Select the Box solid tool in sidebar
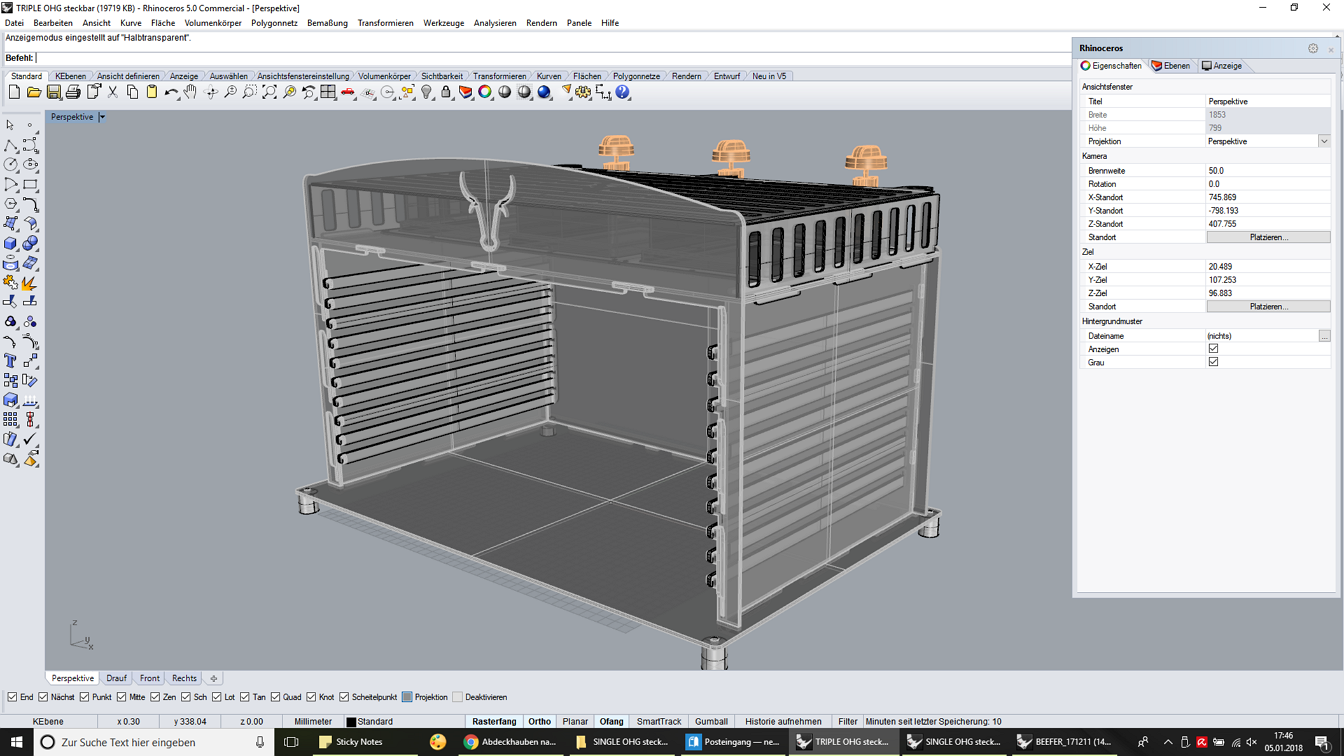 (10, 244)
